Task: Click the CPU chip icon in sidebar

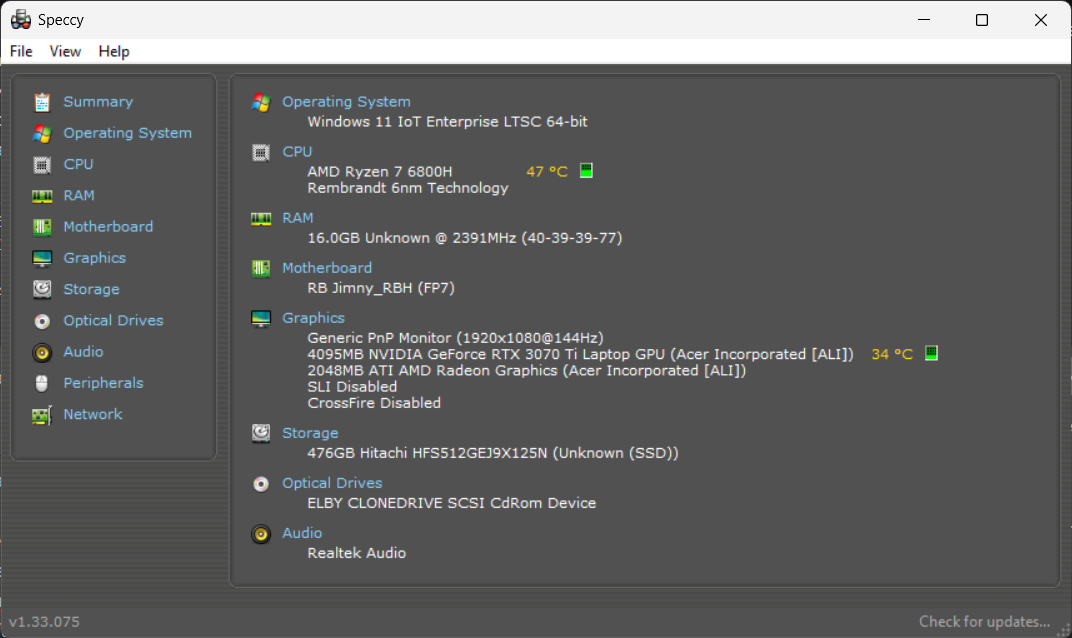Action: 42,165
